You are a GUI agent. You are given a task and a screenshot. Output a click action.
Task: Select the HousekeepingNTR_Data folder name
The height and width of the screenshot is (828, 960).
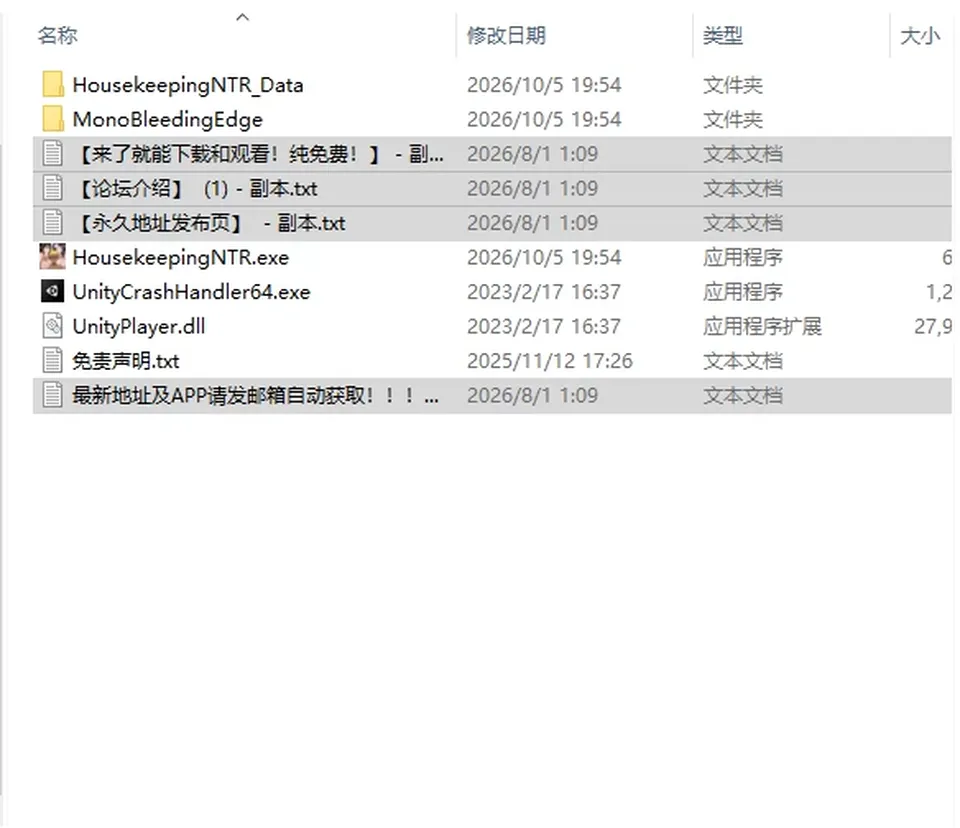188,85
